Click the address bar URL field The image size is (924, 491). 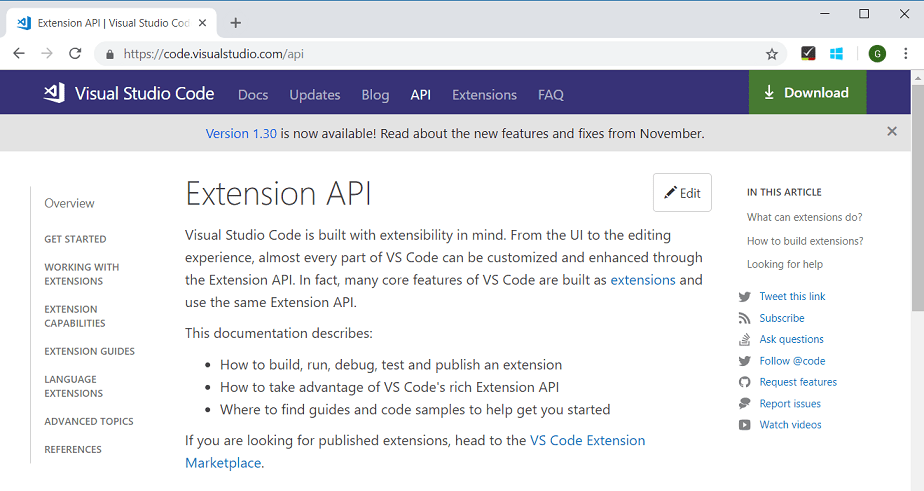coord(400,54)
